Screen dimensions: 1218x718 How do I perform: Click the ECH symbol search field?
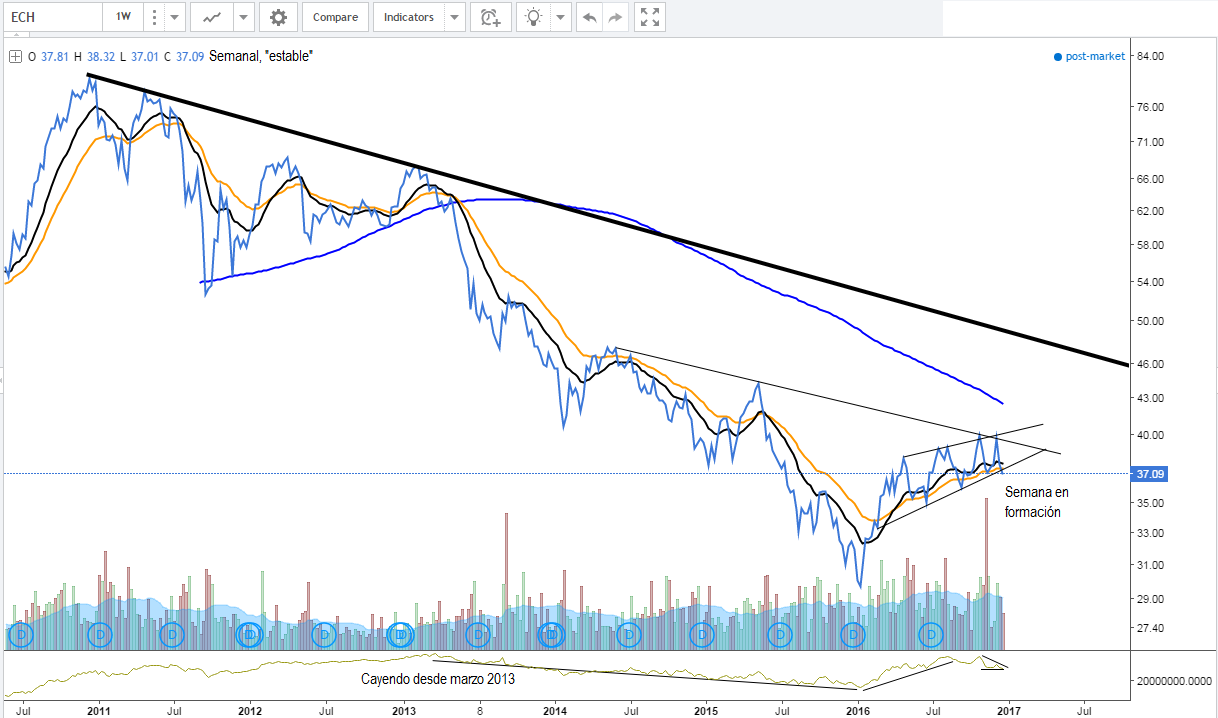52,17
